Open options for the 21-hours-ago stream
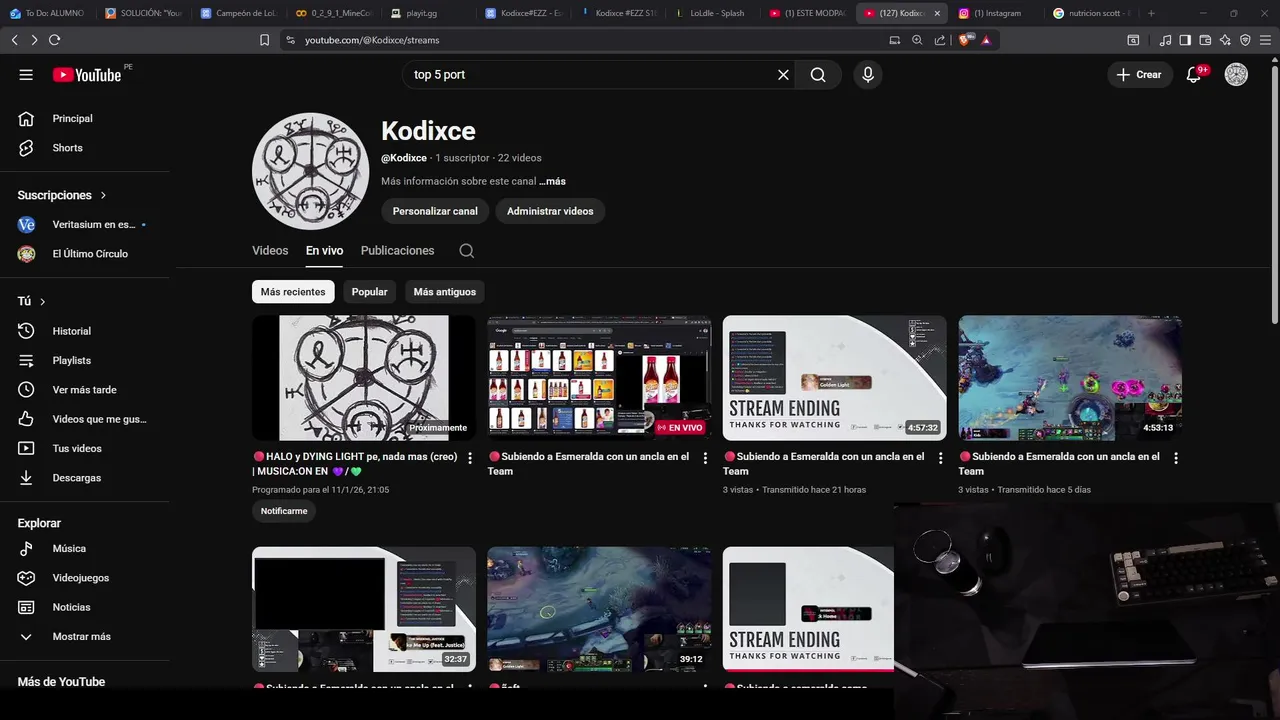The width and height of the screenshot is (1280, 720). (940, 458)
